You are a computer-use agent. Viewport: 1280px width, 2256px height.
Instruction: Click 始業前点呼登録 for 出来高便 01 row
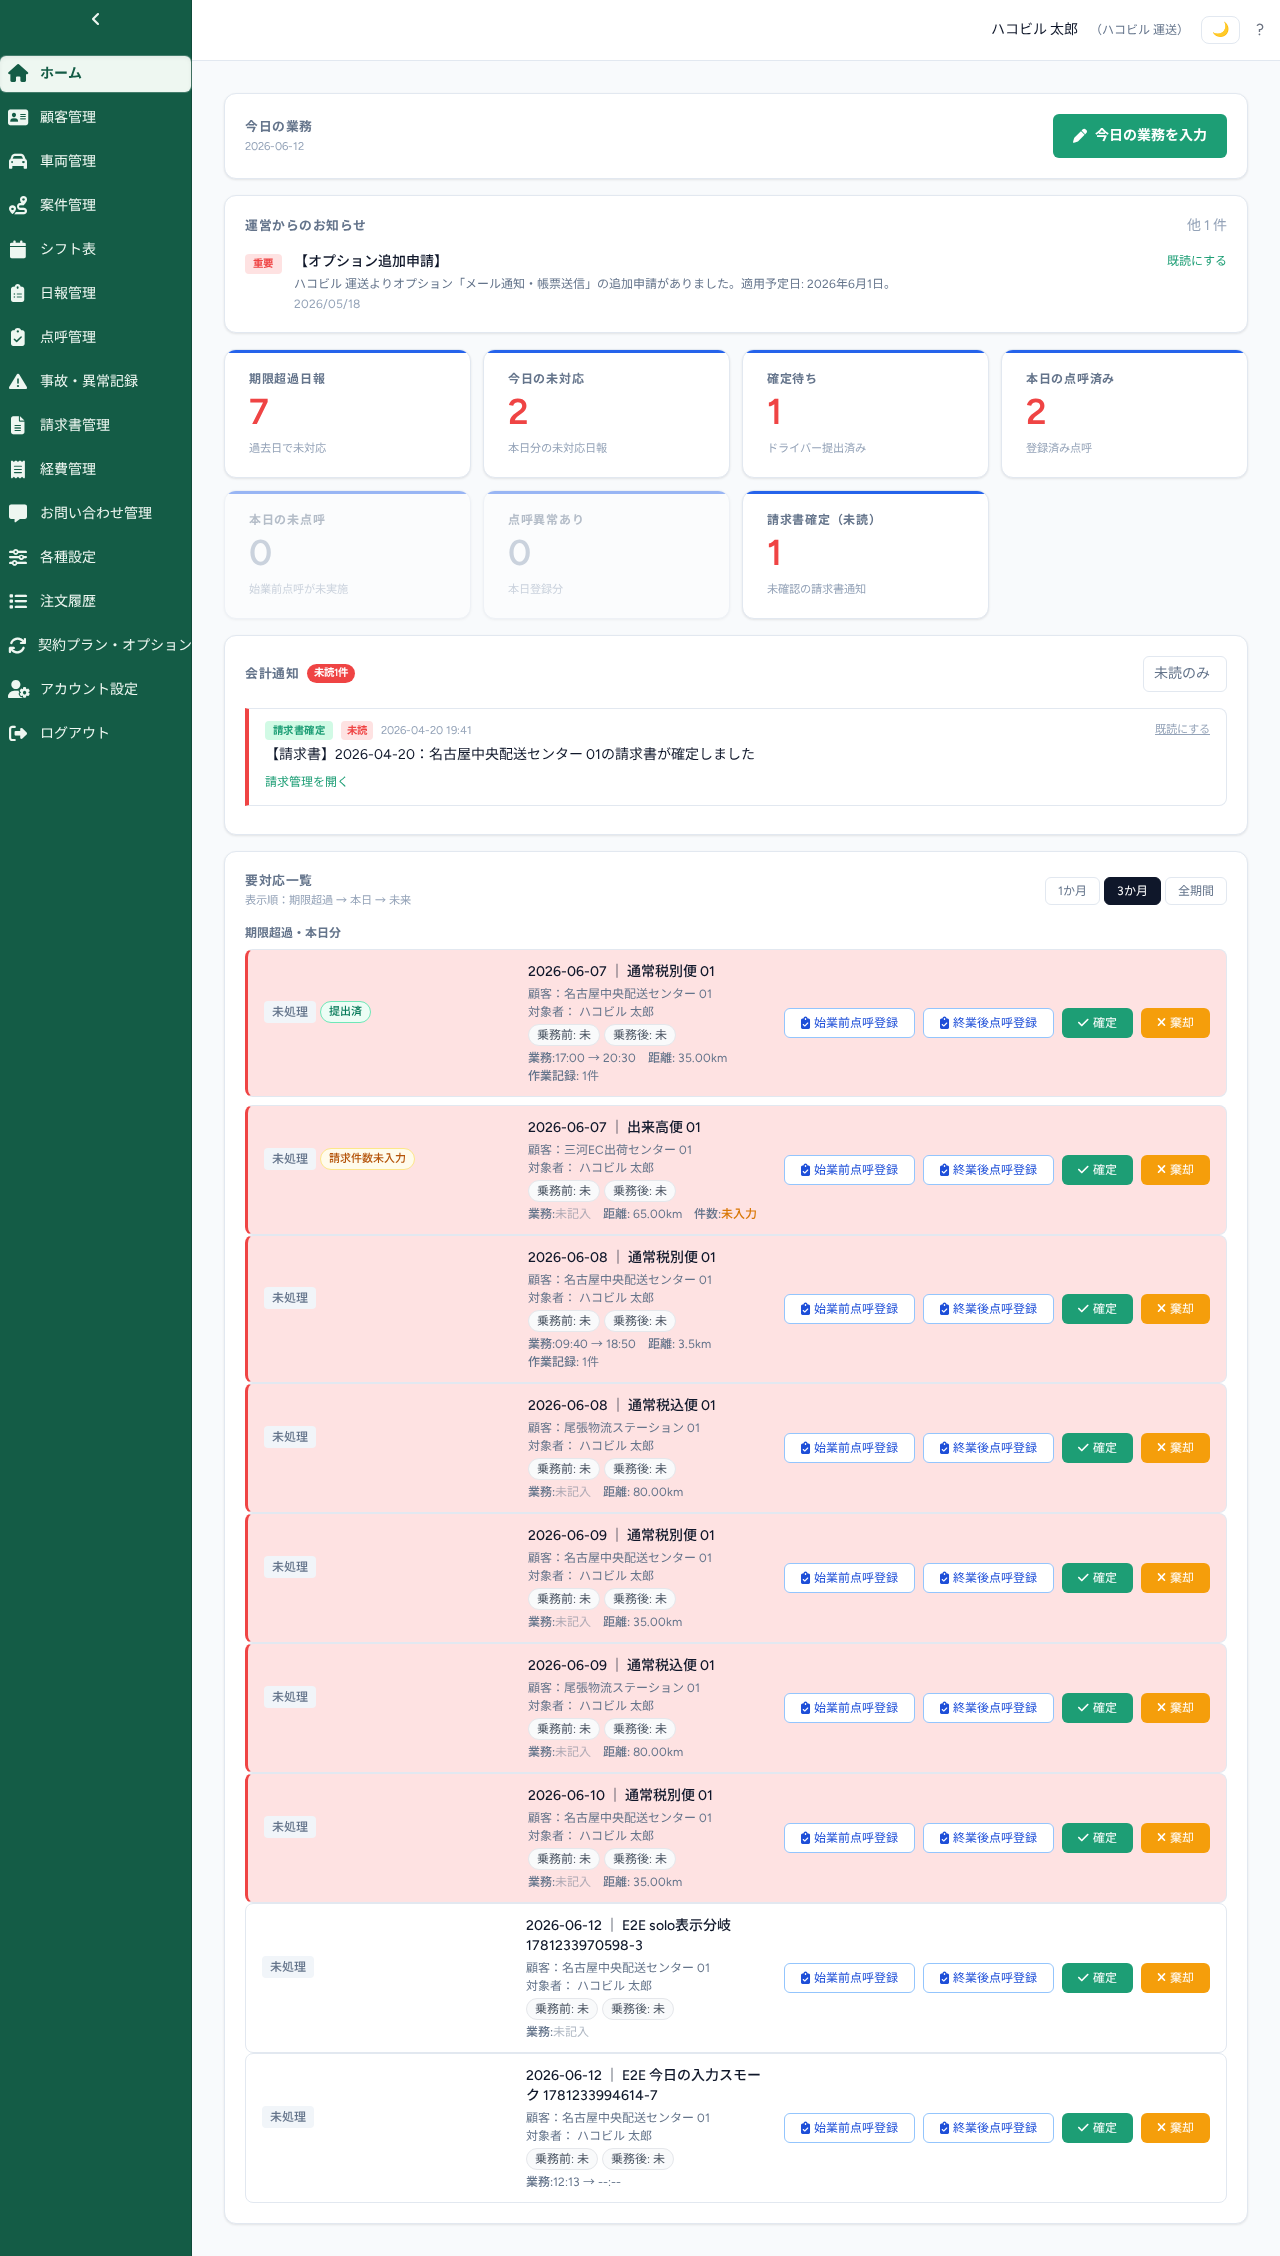pyautogui.click(x=849, y=1170)
